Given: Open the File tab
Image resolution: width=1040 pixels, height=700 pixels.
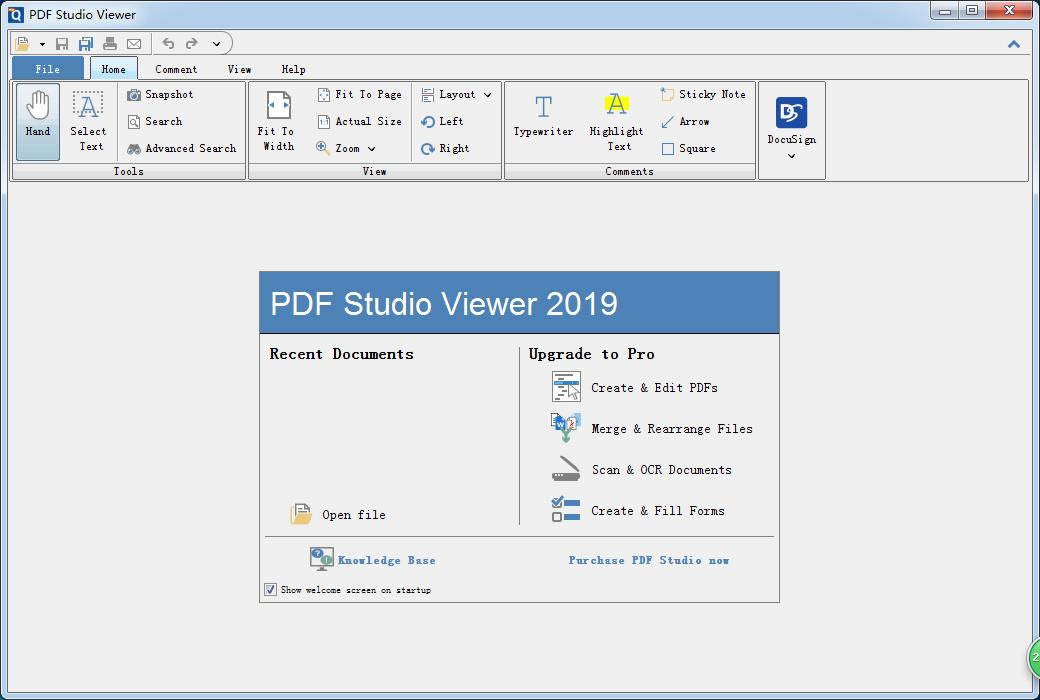Looking at the screenshot, I should tap(48, 69).
